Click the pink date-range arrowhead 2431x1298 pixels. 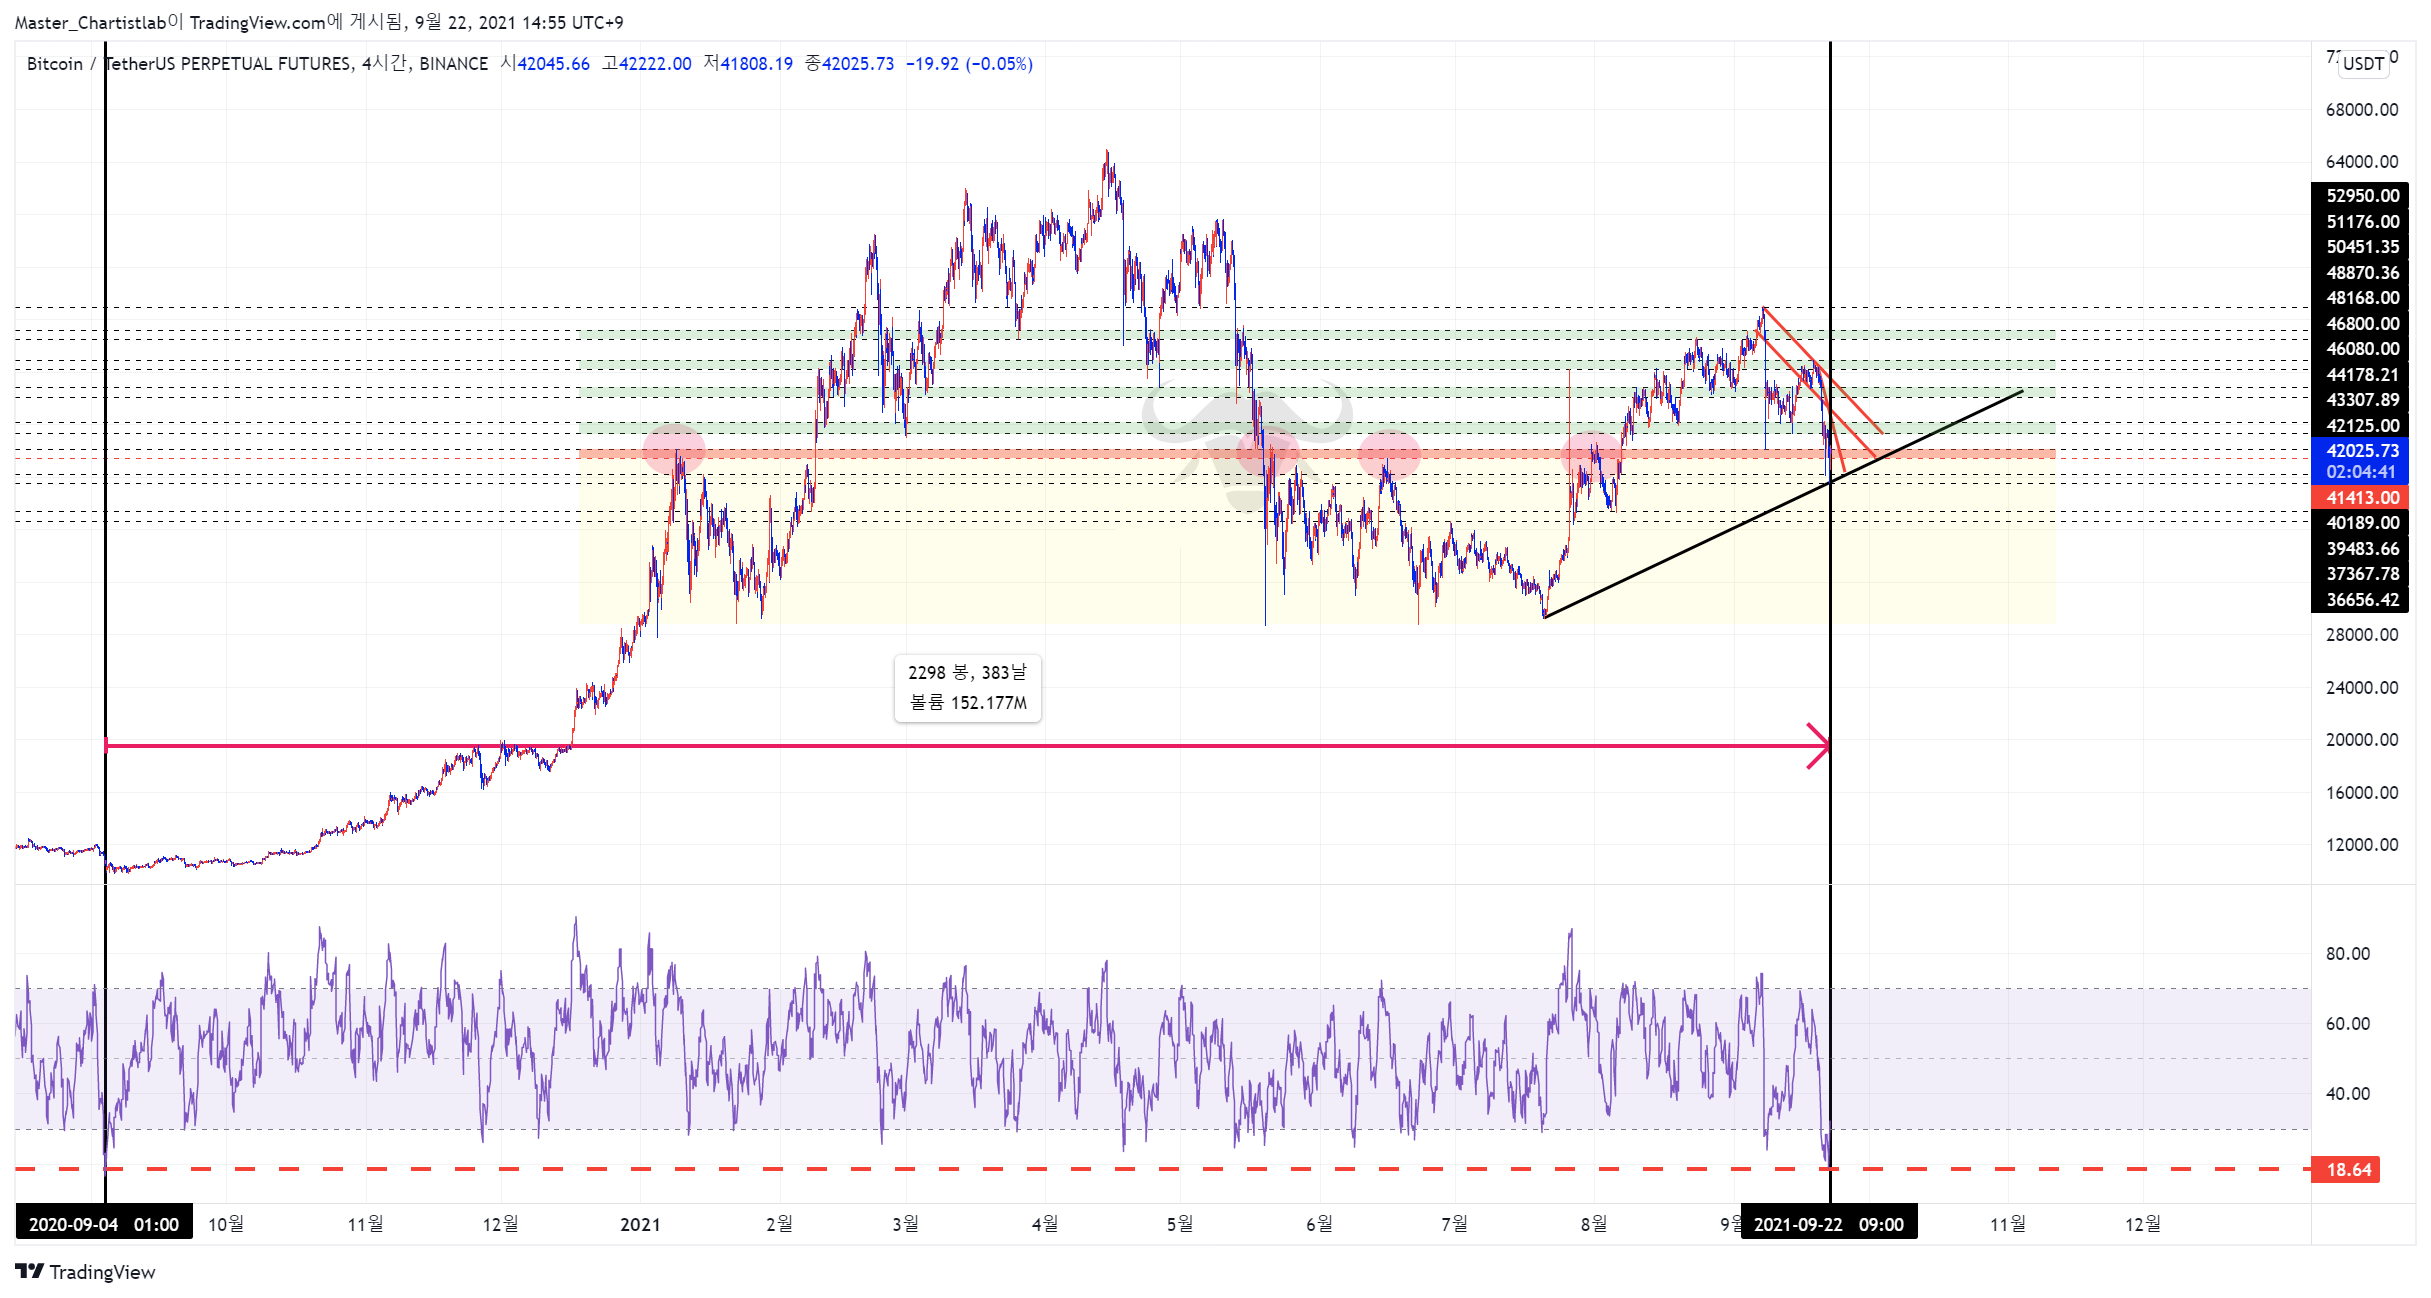point(1818,746)
